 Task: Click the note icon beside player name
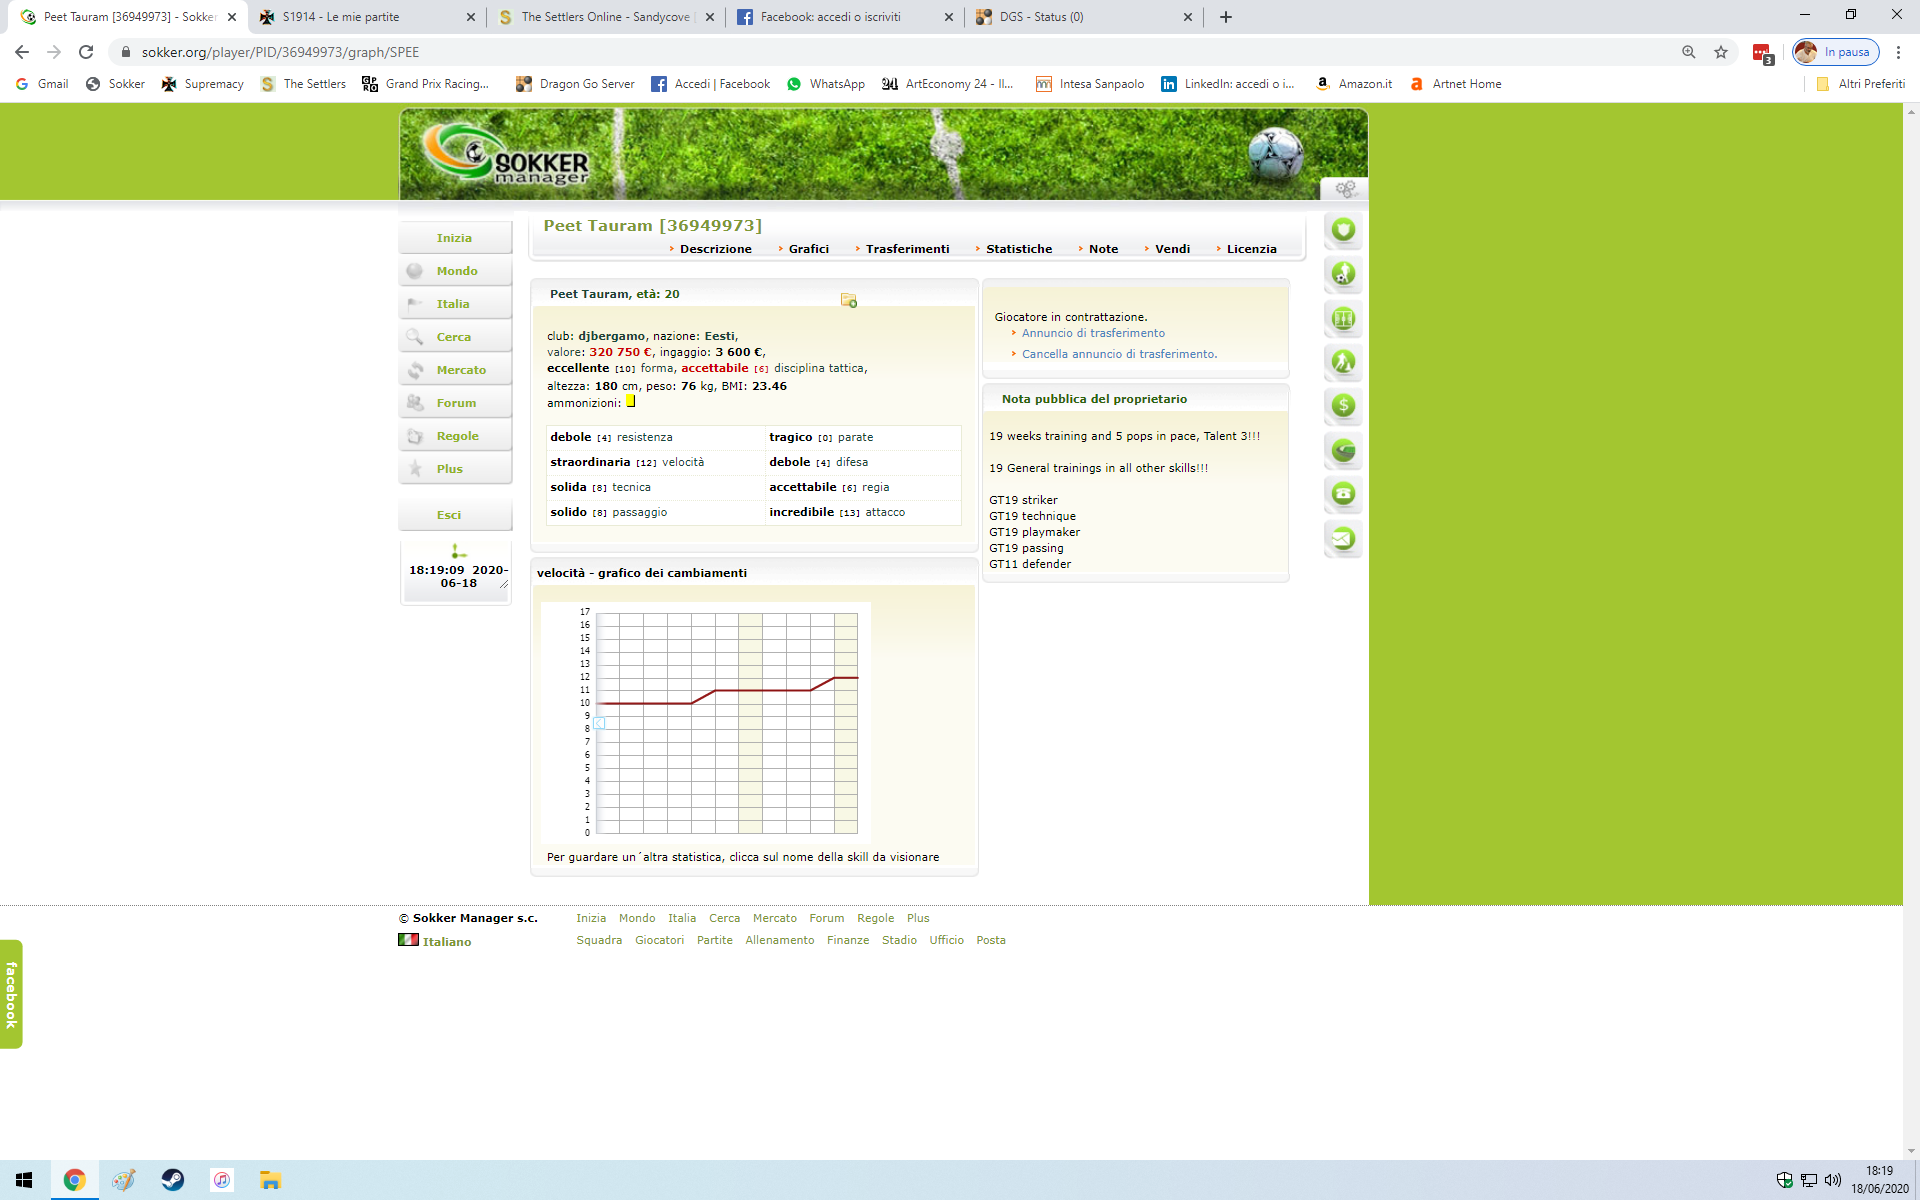pos(849,300)
